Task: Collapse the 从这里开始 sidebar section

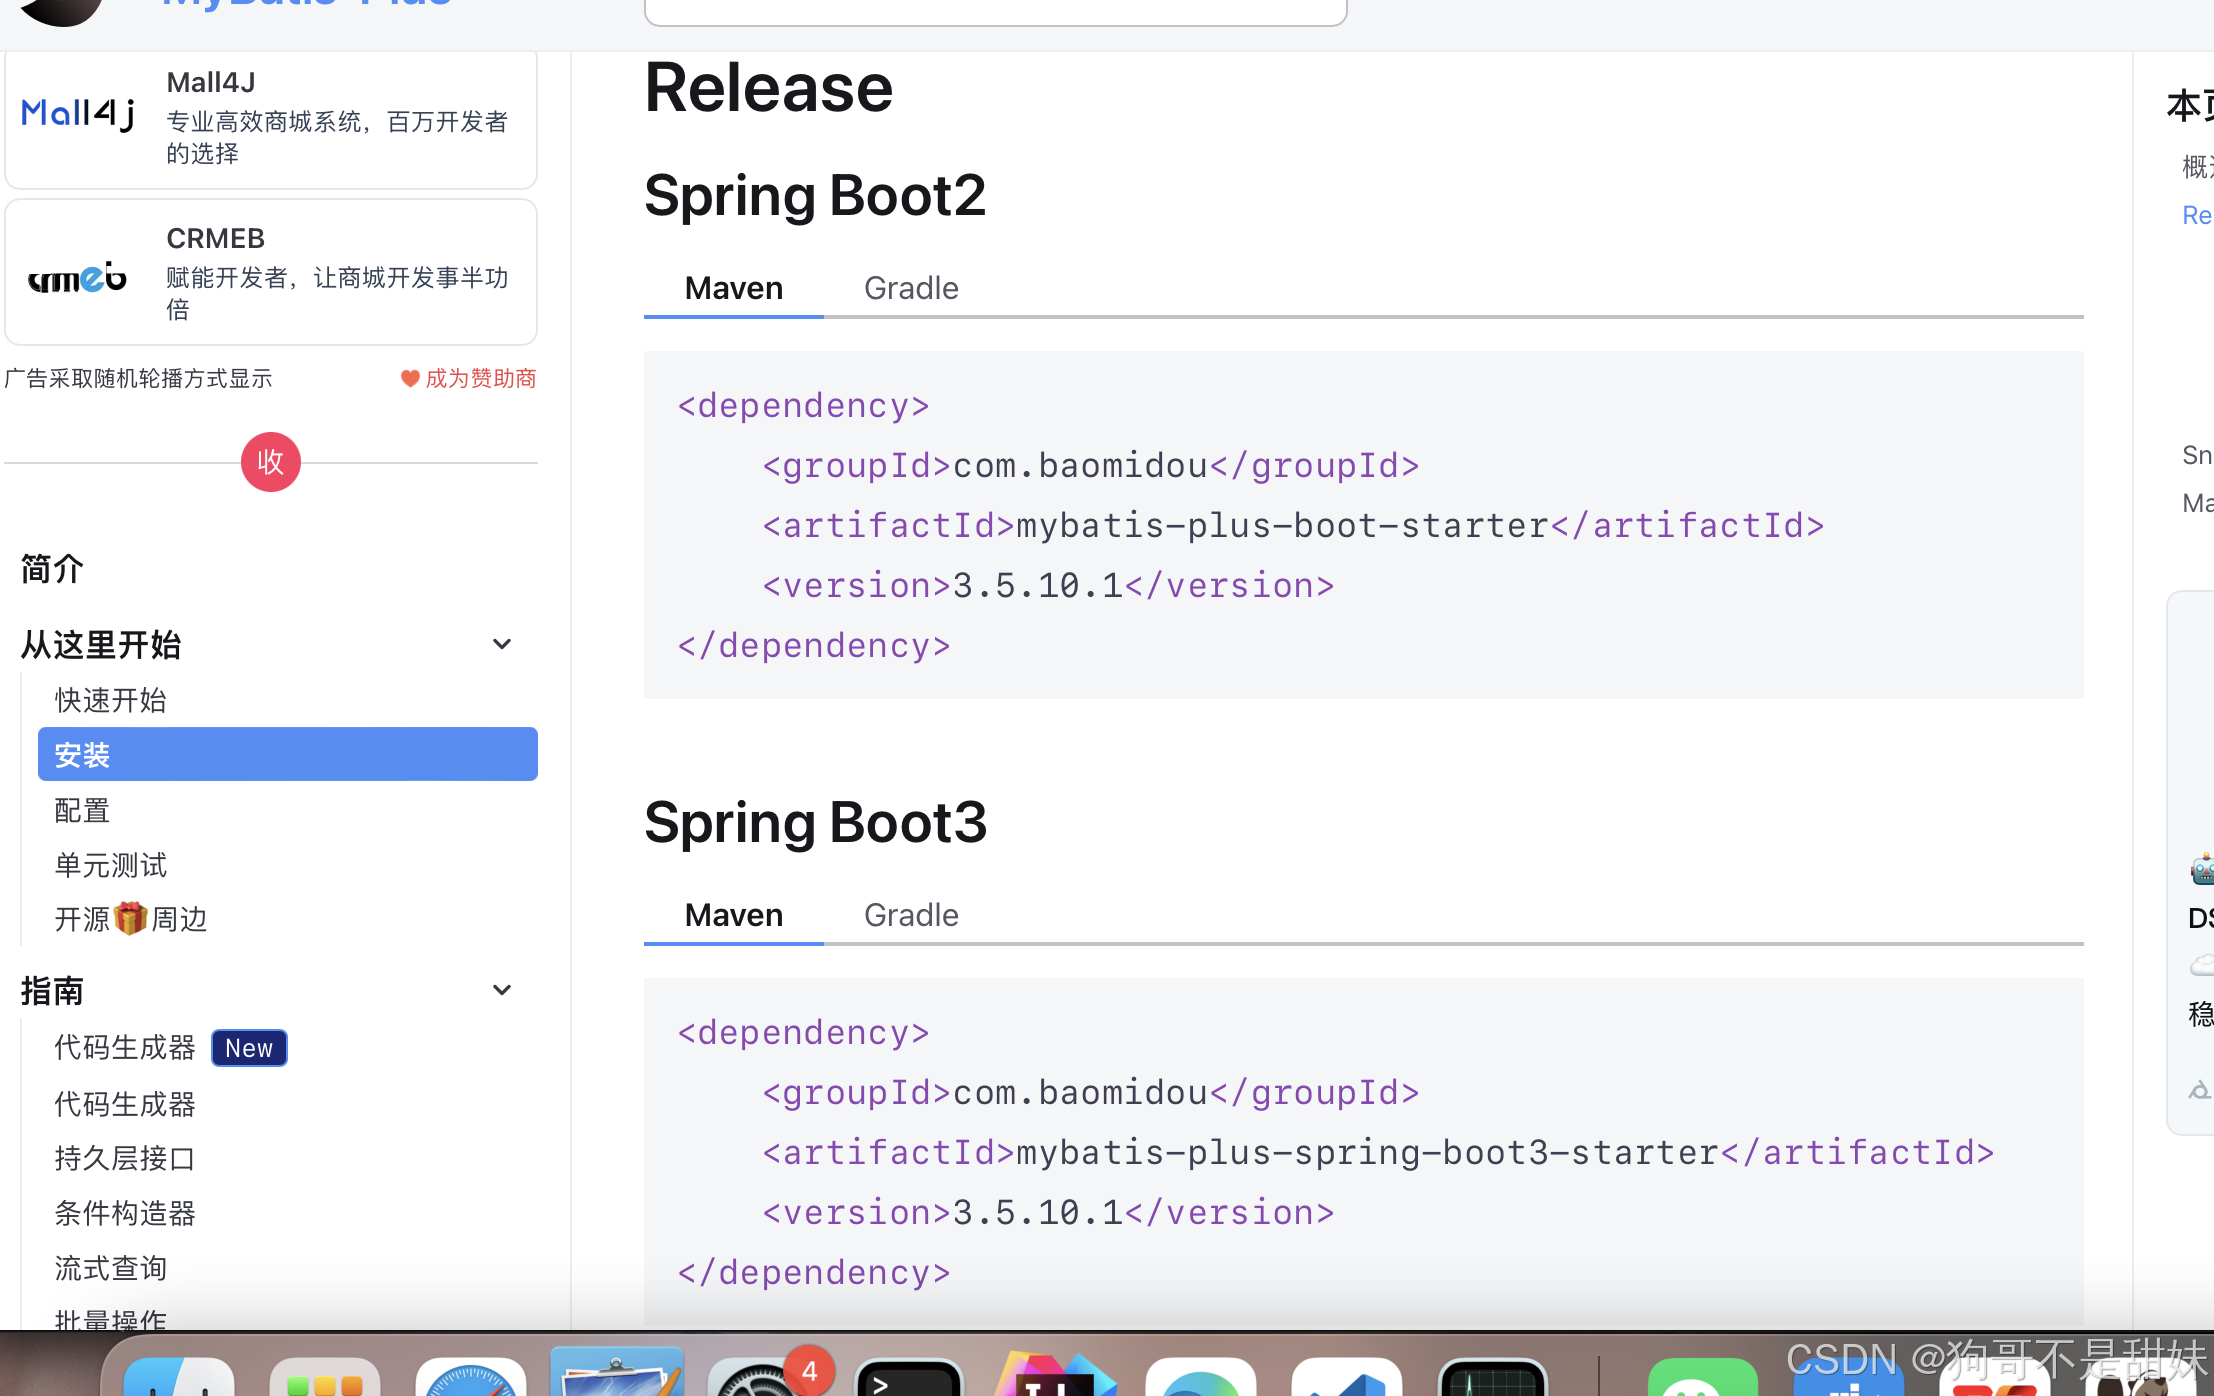Action: 502,644
